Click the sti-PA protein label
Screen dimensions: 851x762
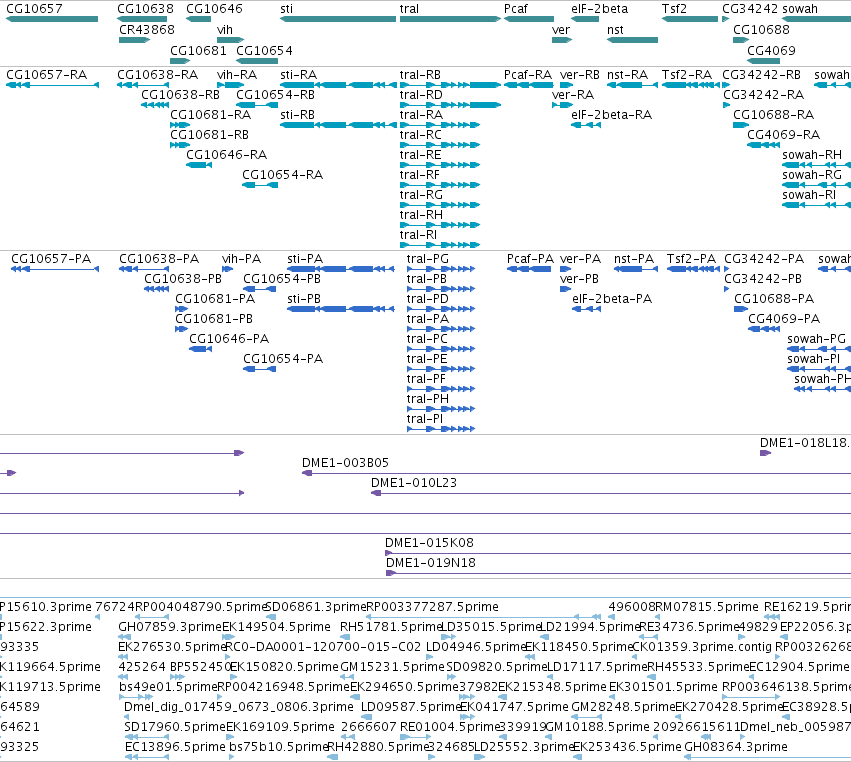click(305, 259)
